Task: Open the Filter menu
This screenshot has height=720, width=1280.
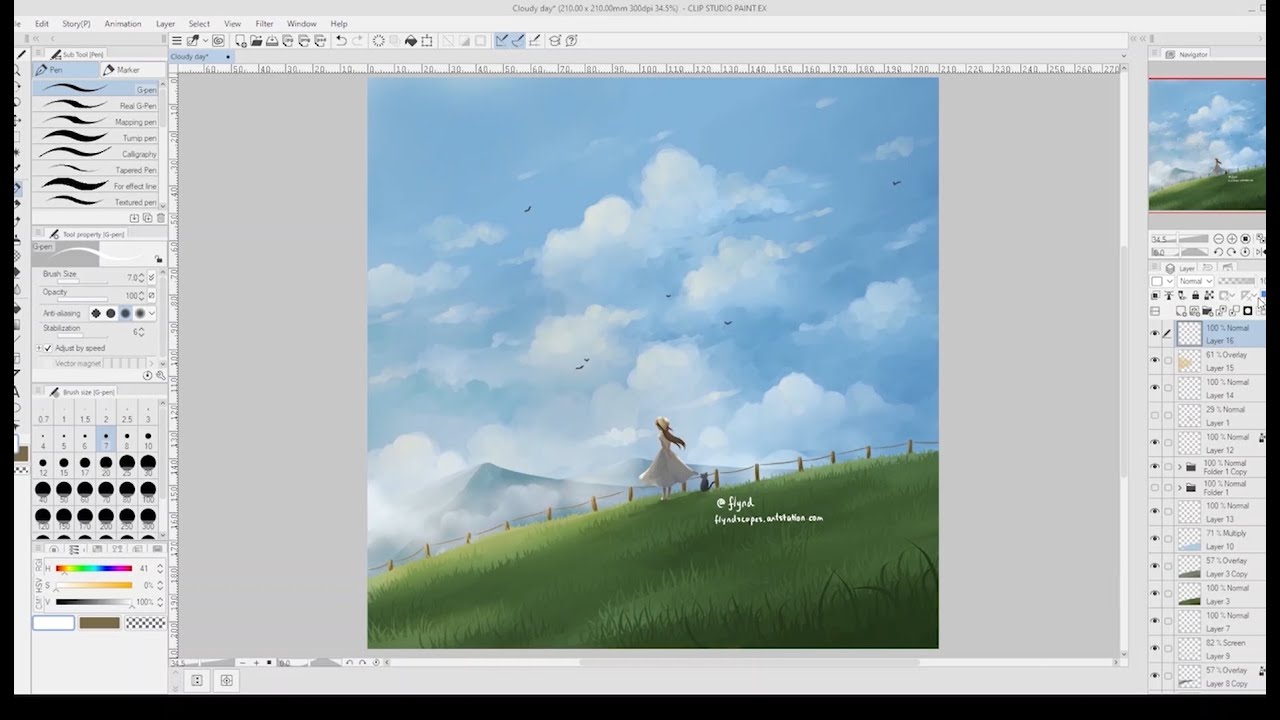Action: coord(264,23)
